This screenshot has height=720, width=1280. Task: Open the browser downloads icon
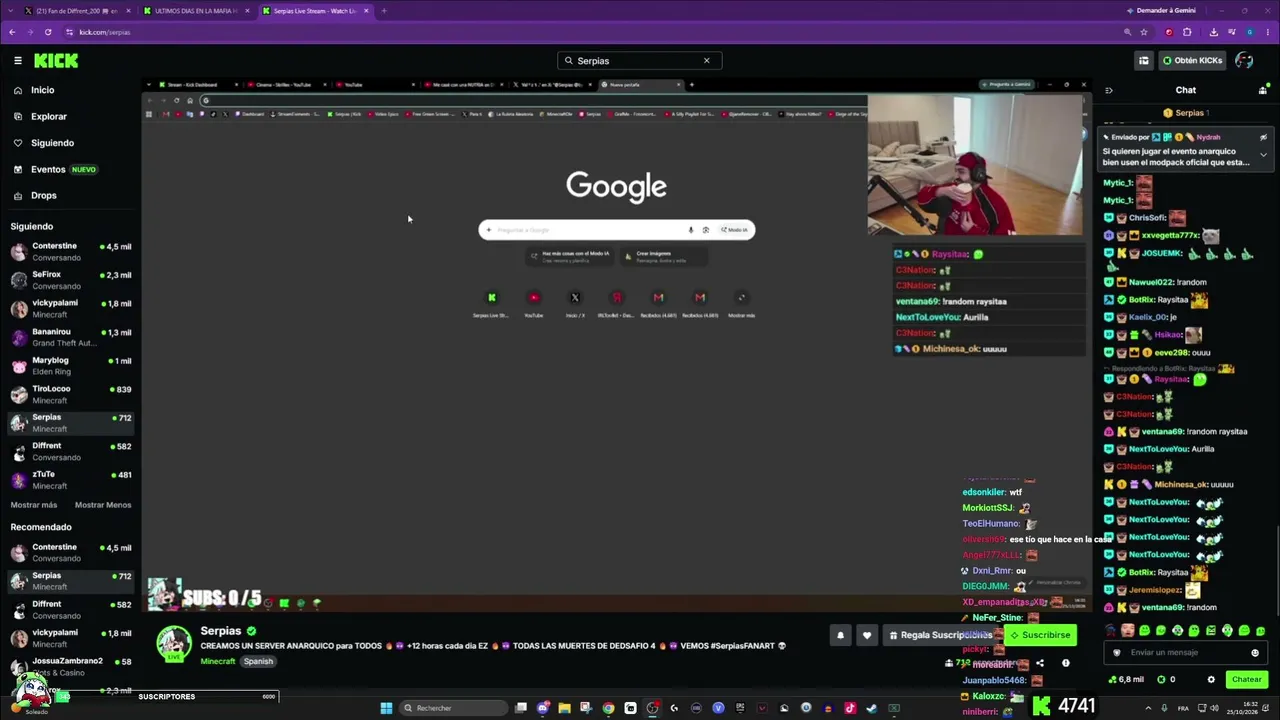(1214, 32)
